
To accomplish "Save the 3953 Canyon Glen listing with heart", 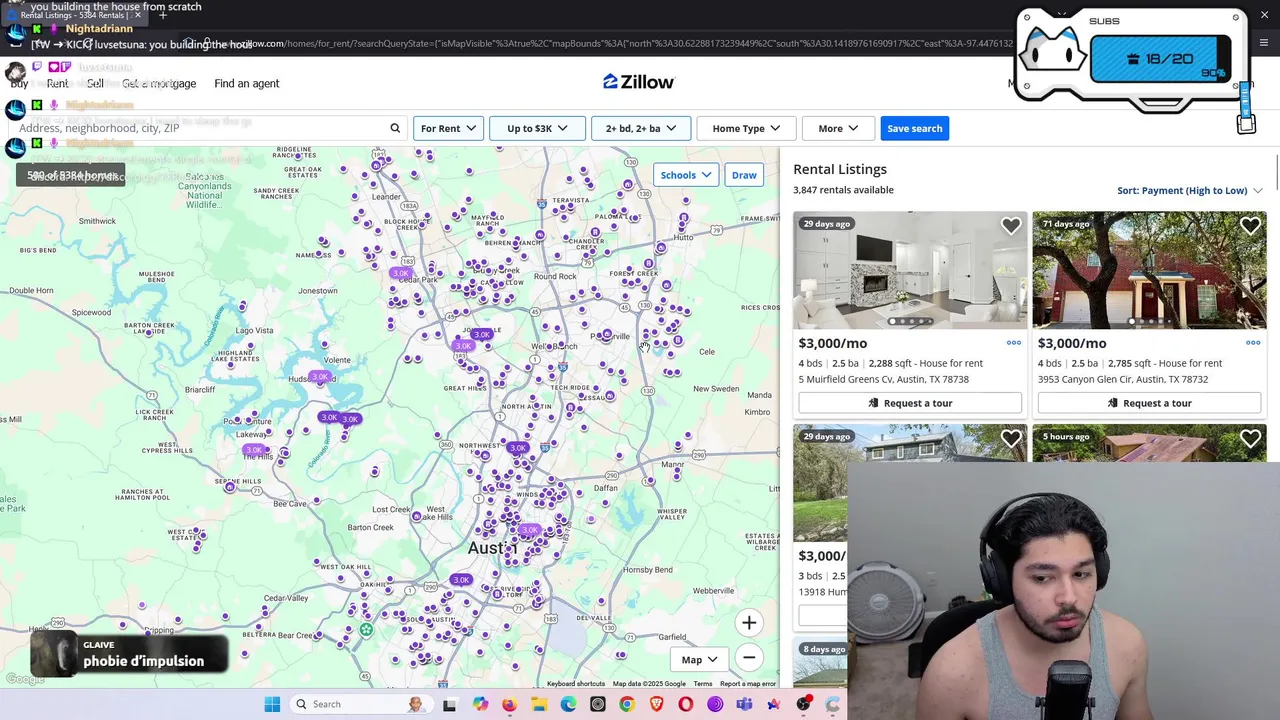I will point(1250,227).
